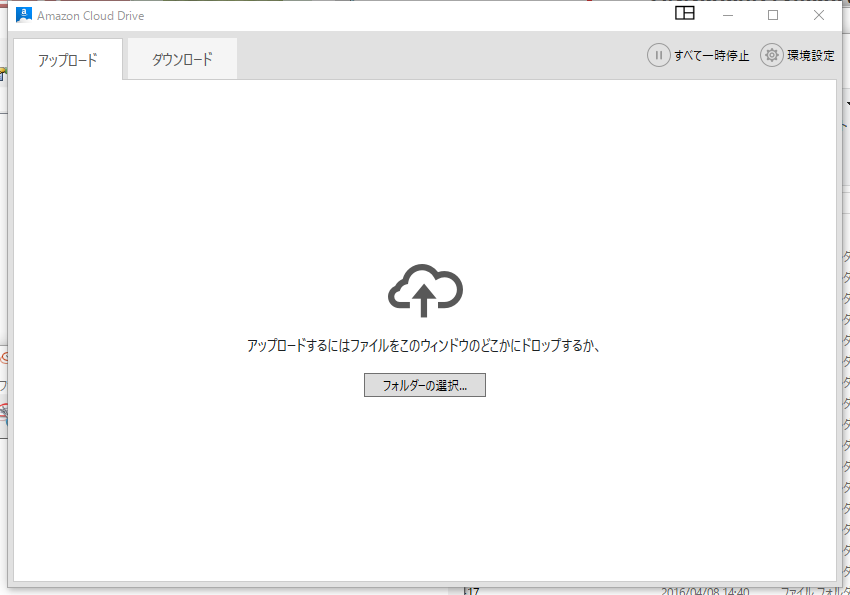The image size is (850, 595).
Task: Open the 環境設定 gear icon
Action: [x=771, y=55]
